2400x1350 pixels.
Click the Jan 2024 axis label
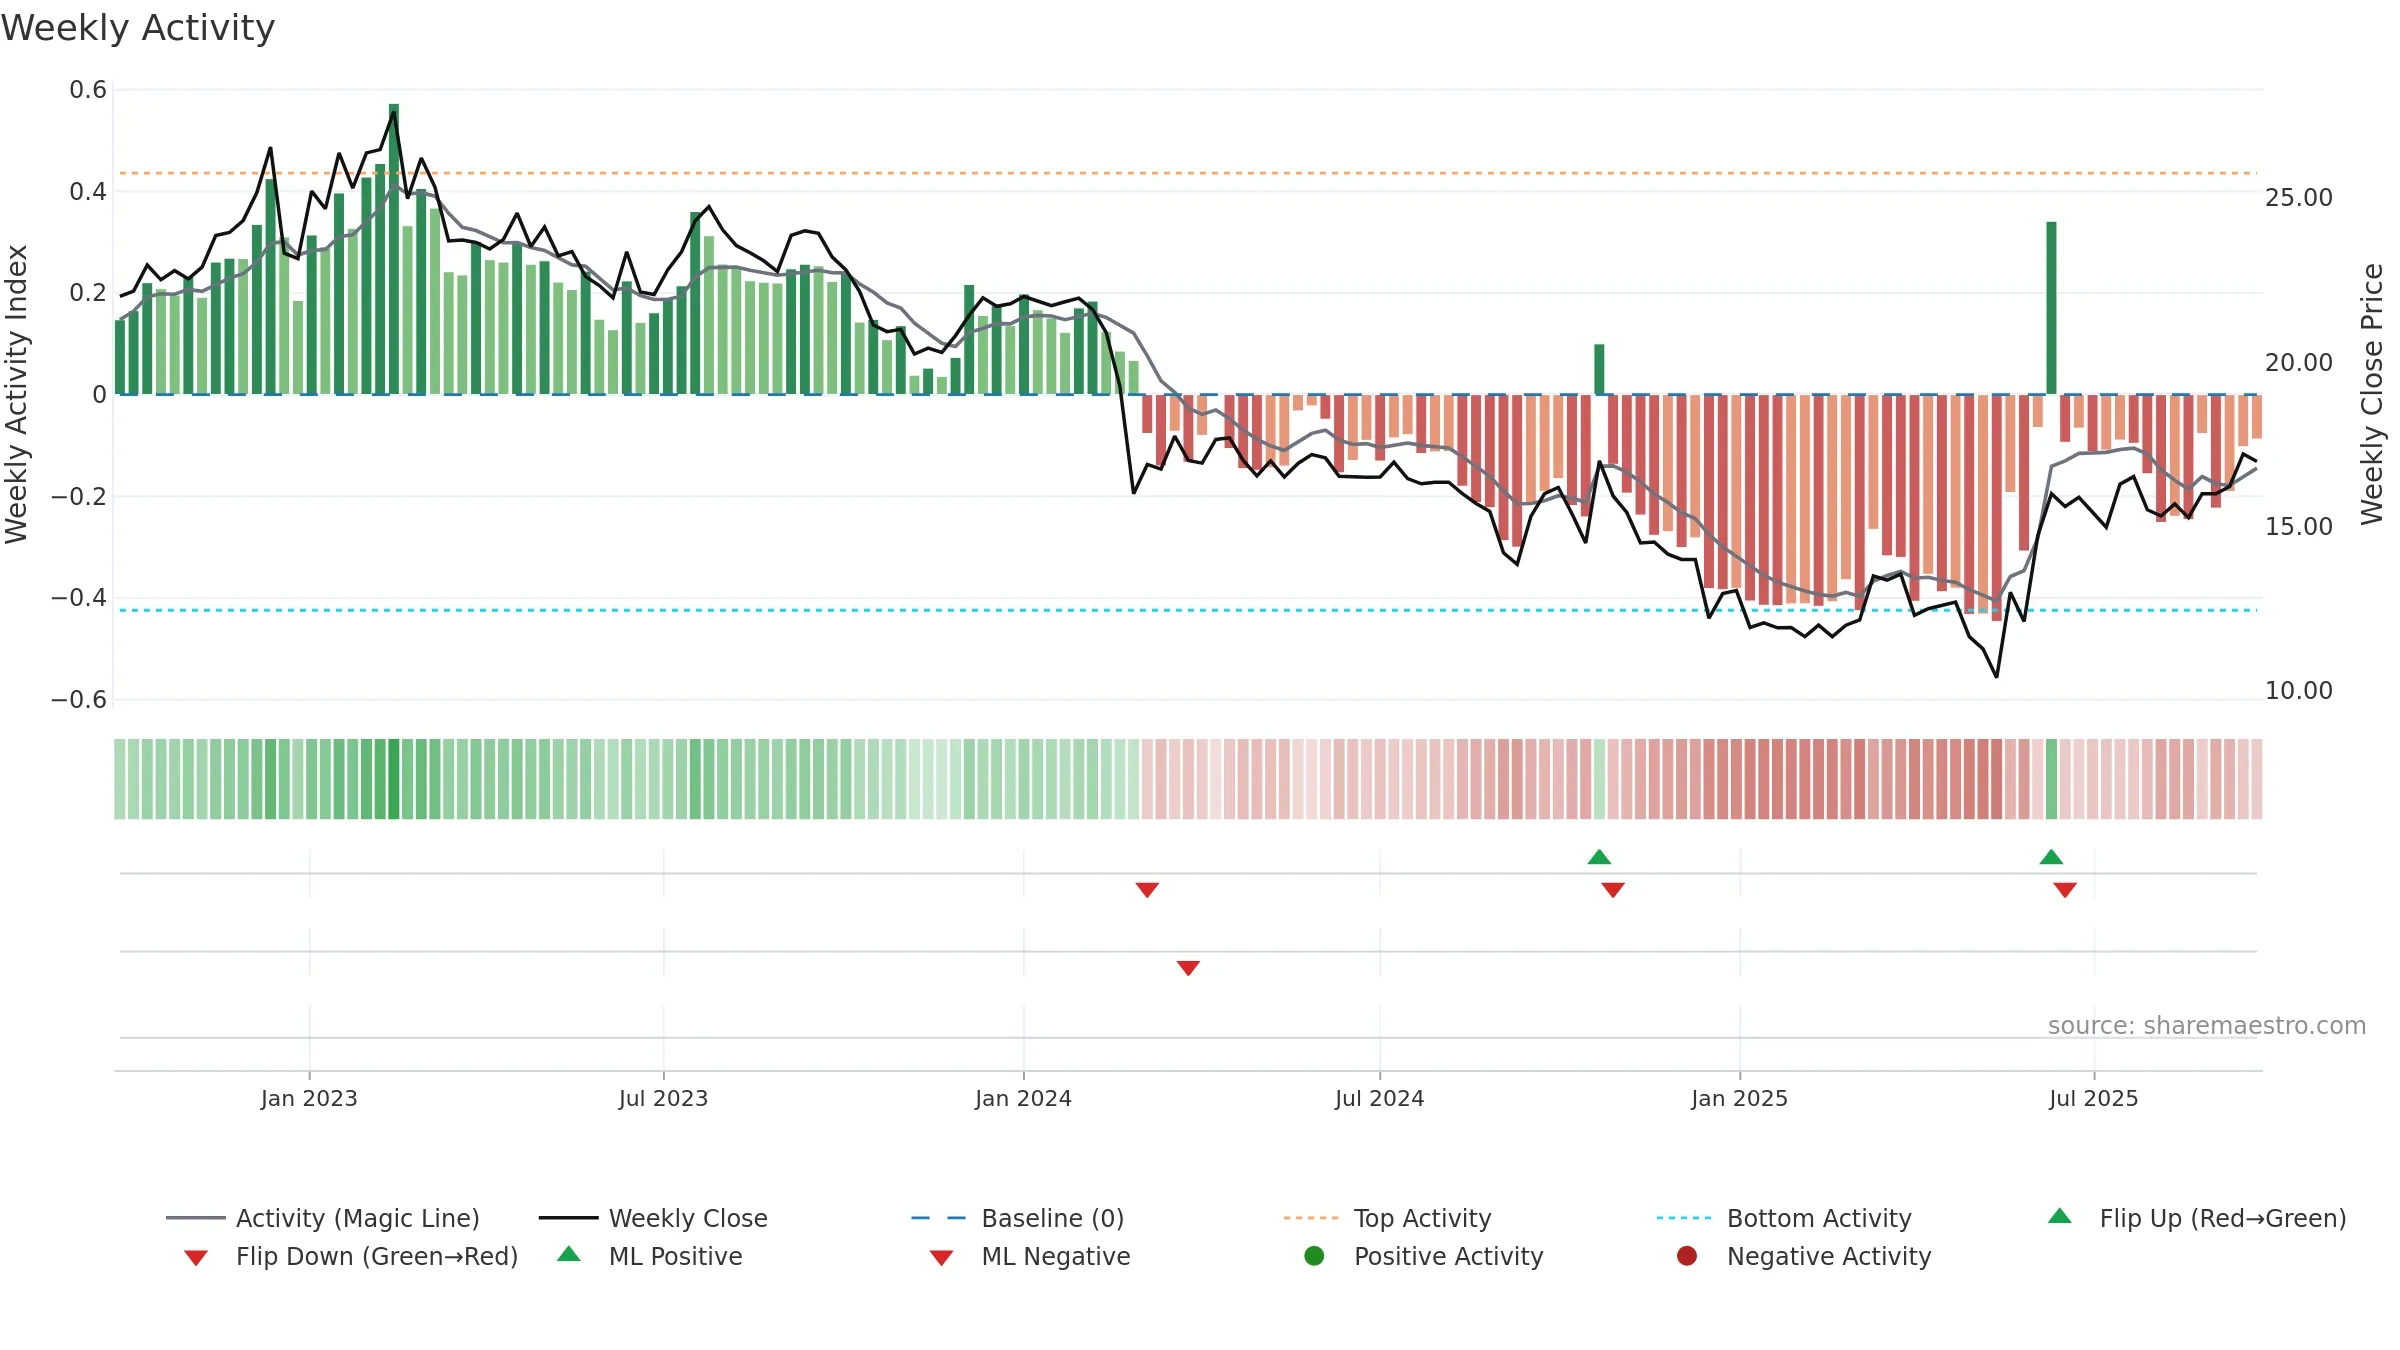coord(1023,1098)
